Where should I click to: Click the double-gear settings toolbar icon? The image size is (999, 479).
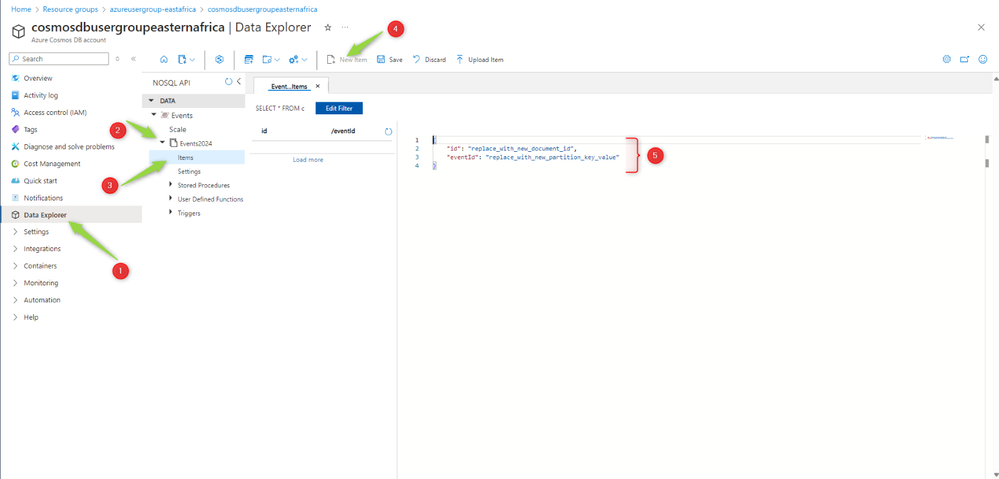coord(294,59)
